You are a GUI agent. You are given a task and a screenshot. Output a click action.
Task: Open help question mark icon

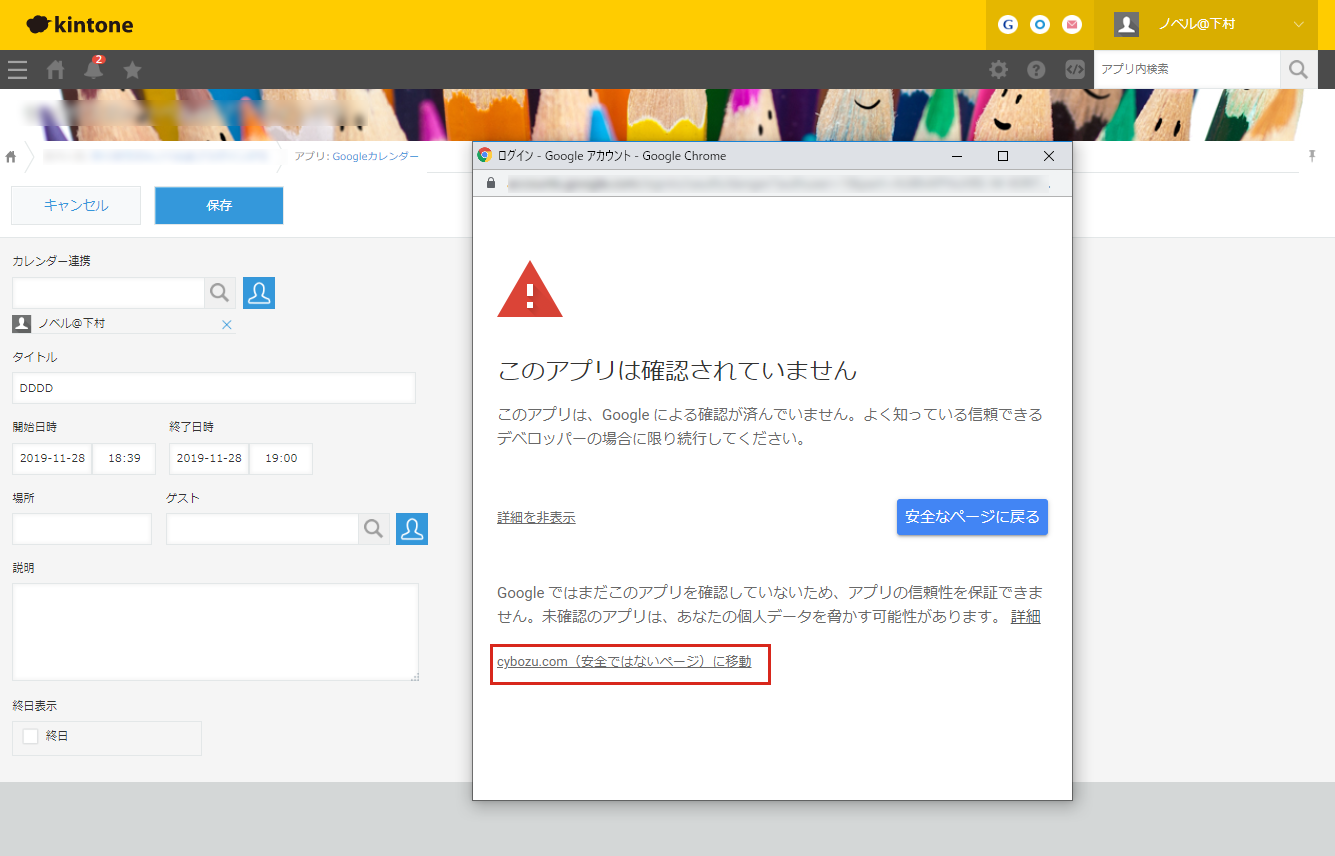1036,70
